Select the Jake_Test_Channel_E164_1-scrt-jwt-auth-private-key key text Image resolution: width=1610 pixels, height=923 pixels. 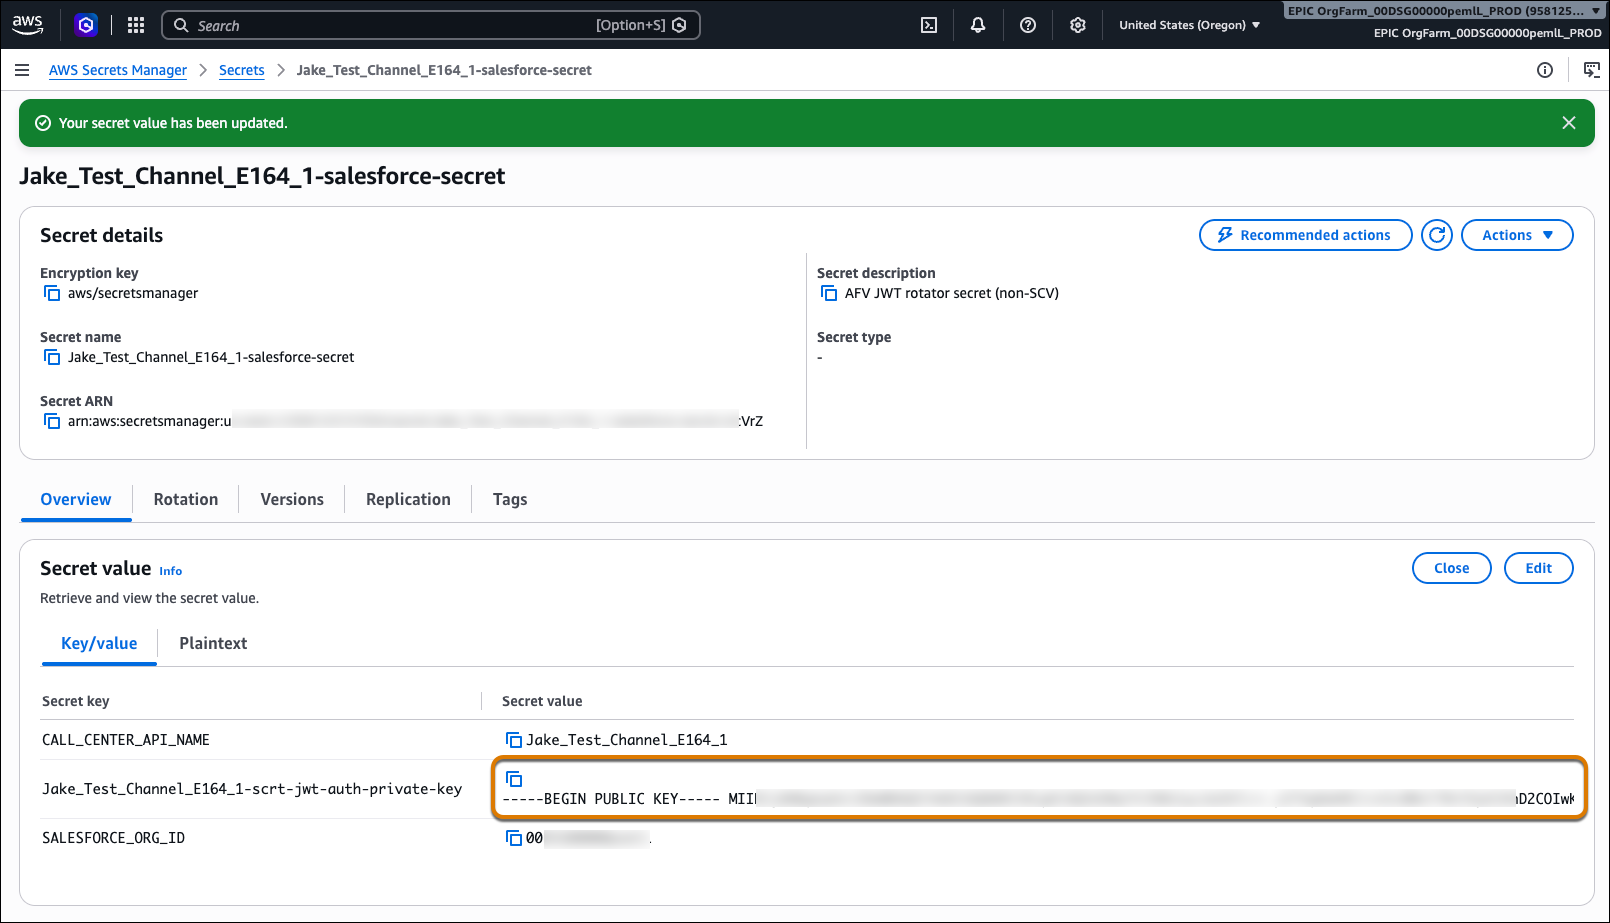[x=252, y=789]
